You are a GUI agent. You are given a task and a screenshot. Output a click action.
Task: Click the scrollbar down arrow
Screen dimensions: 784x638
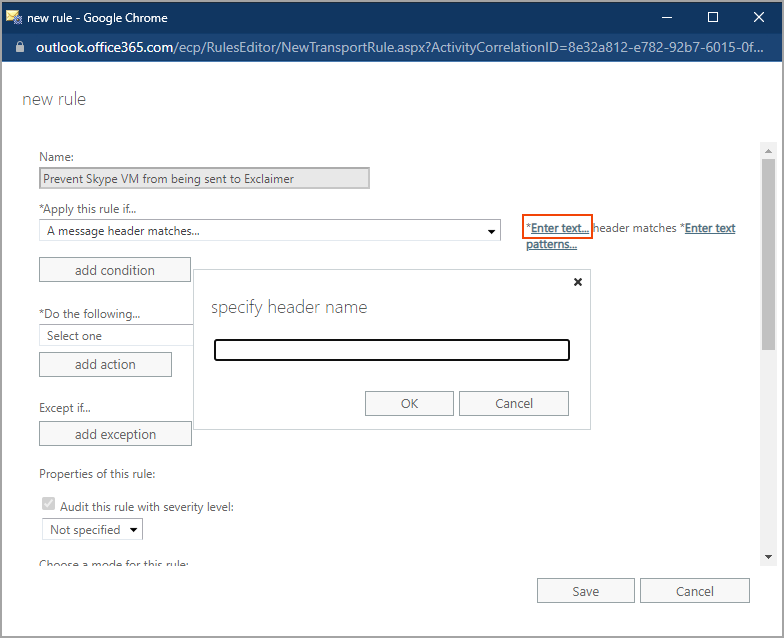pyautogui.click(x=768, y=556)
